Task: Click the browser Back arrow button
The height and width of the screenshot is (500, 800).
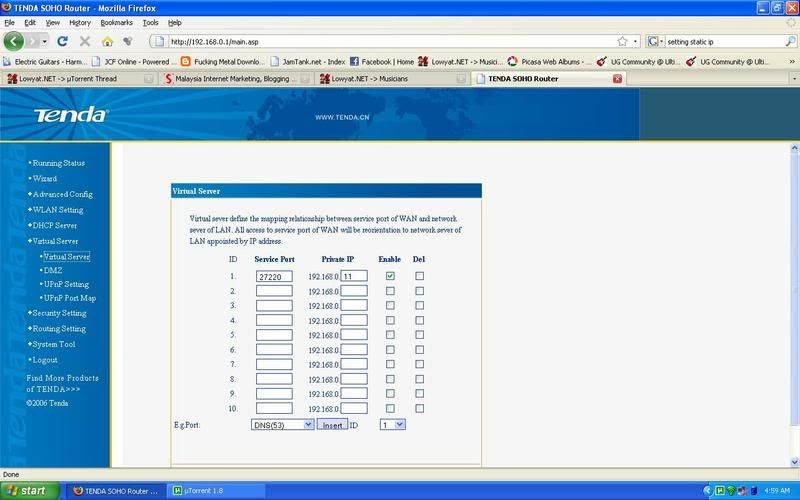Action: click(x=14, y=41)
